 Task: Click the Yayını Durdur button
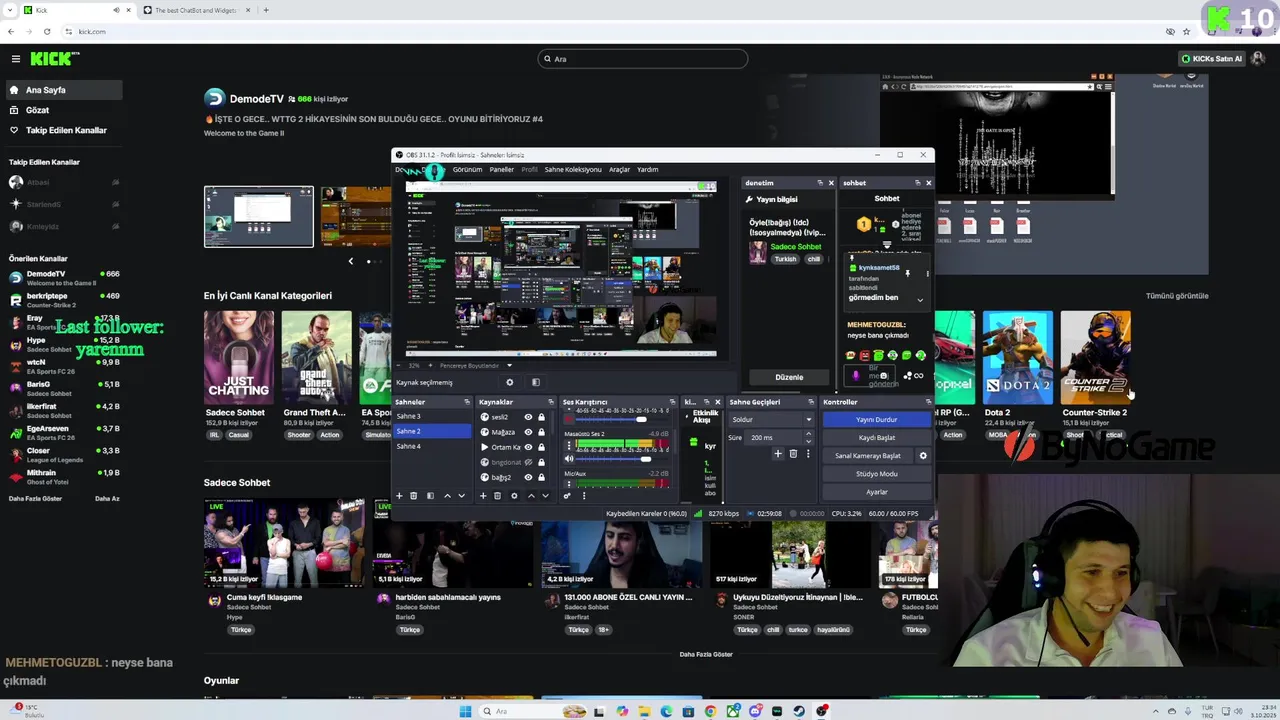[x=877, y=419]
